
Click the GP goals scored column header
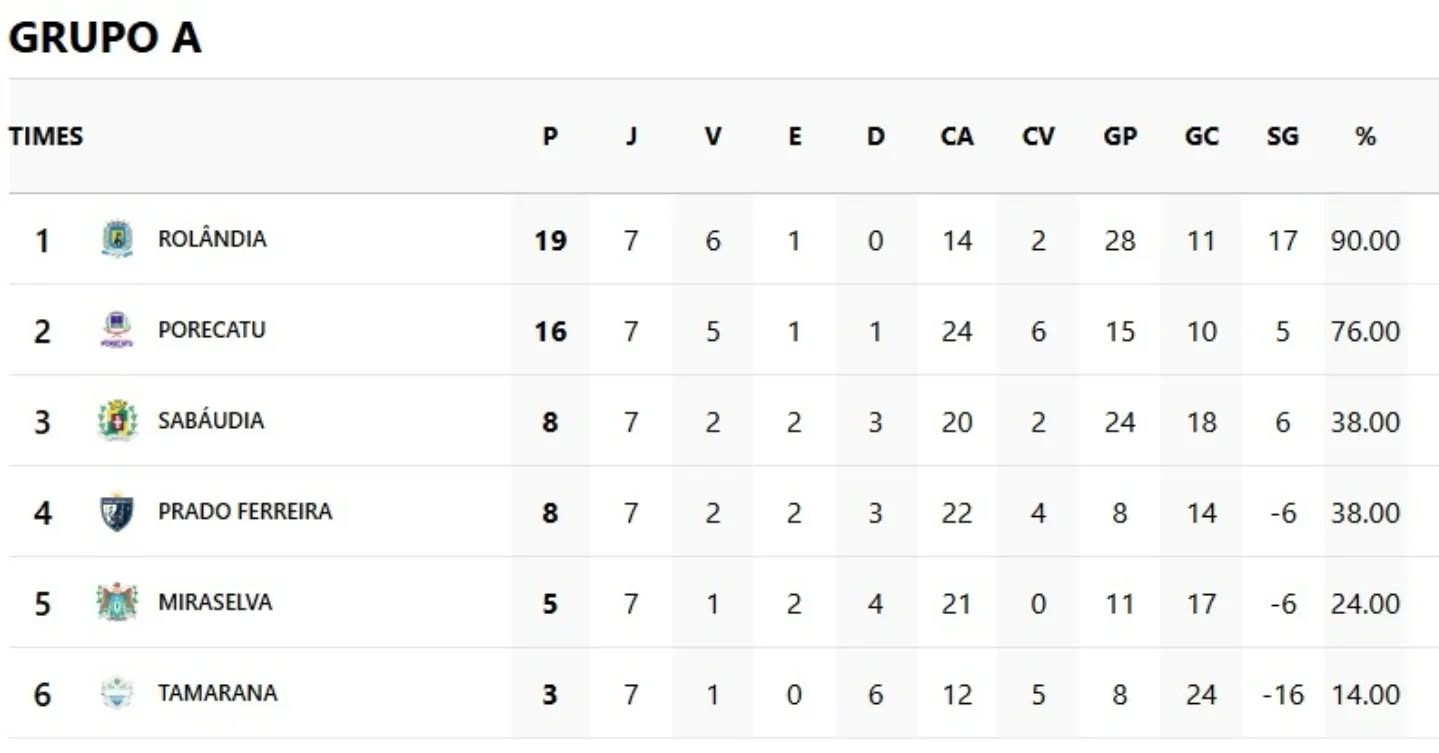click(1120, 137)
